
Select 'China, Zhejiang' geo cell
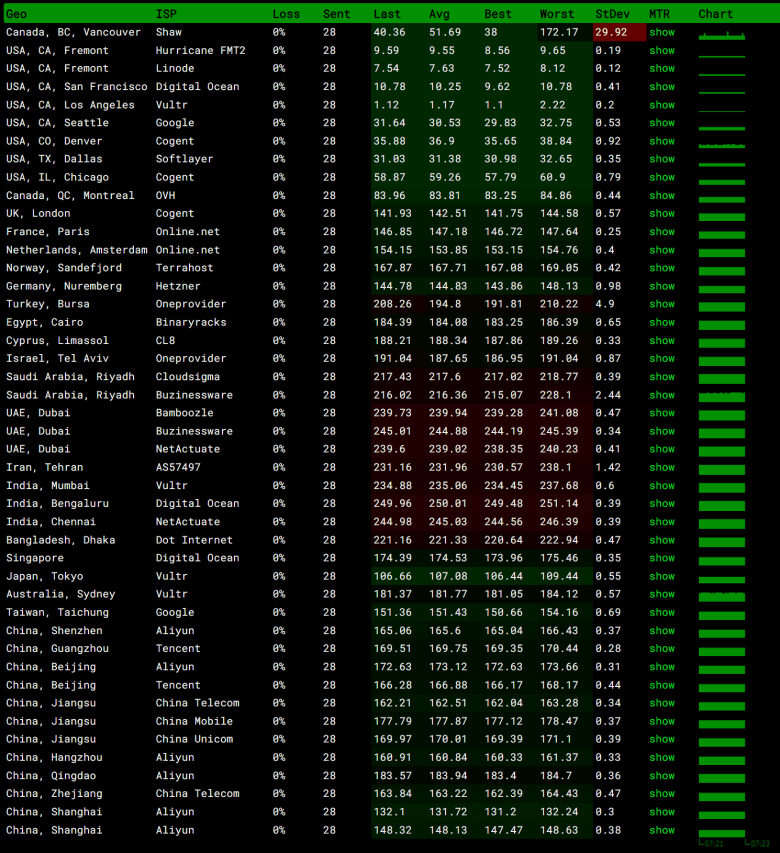pyautogui.click(x=54, y=794)
